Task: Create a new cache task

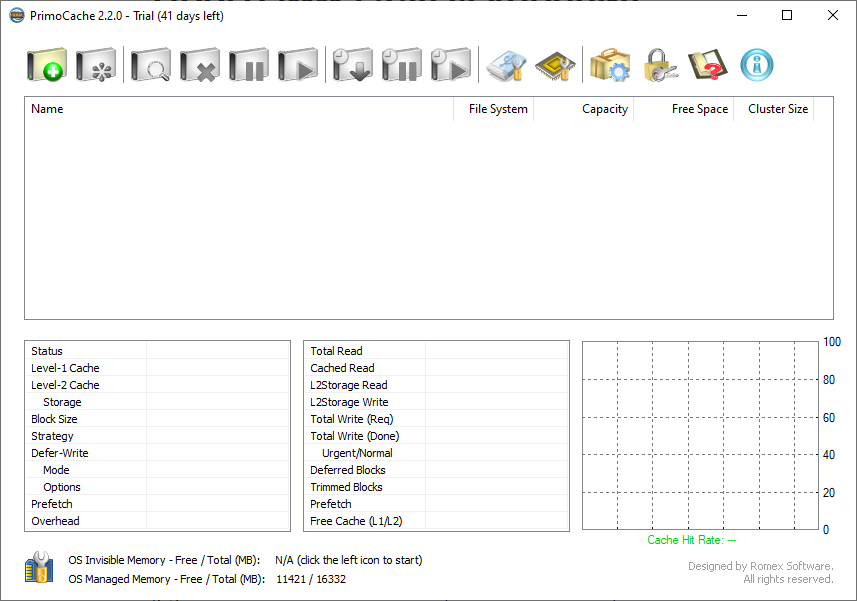Action: (47, 65)
